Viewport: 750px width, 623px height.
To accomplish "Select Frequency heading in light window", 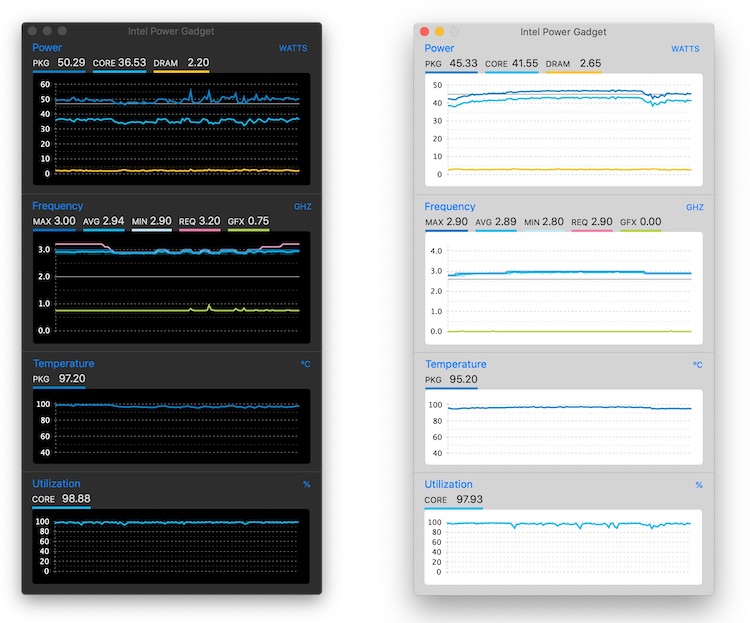I will pos(450,207).
